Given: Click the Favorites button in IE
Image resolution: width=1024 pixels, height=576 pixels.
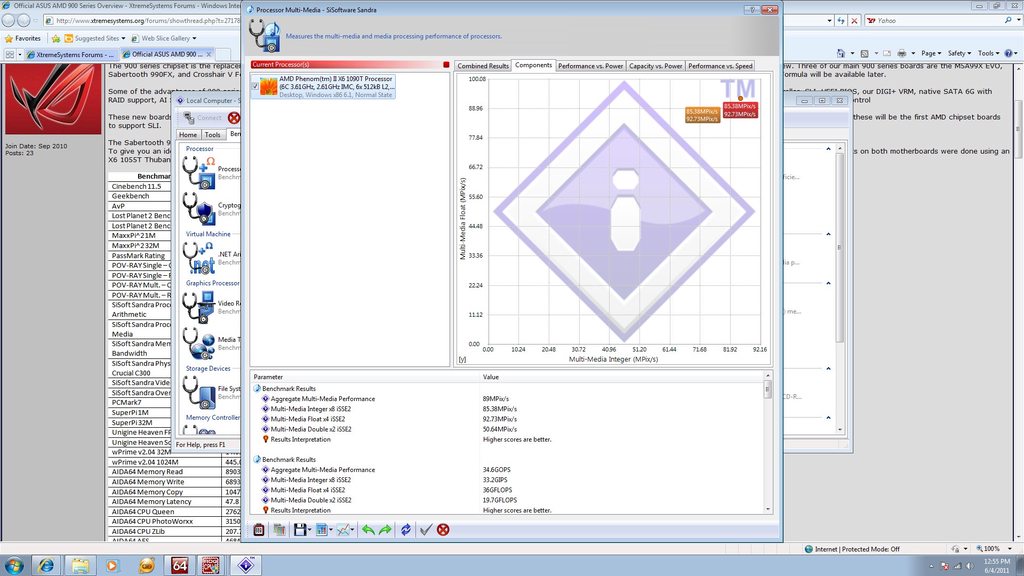Looking at the screenshot, I should 24,39.
